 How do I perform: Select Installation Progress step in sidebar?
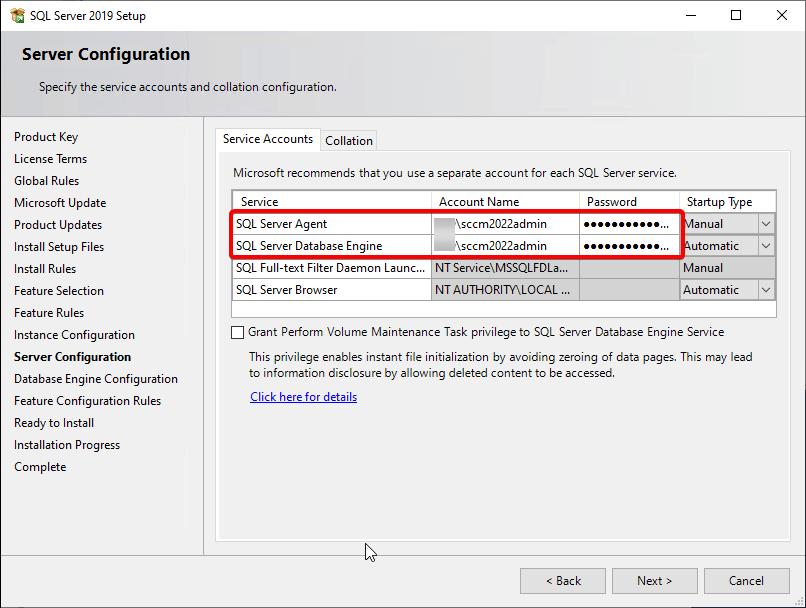coord(67,446)
